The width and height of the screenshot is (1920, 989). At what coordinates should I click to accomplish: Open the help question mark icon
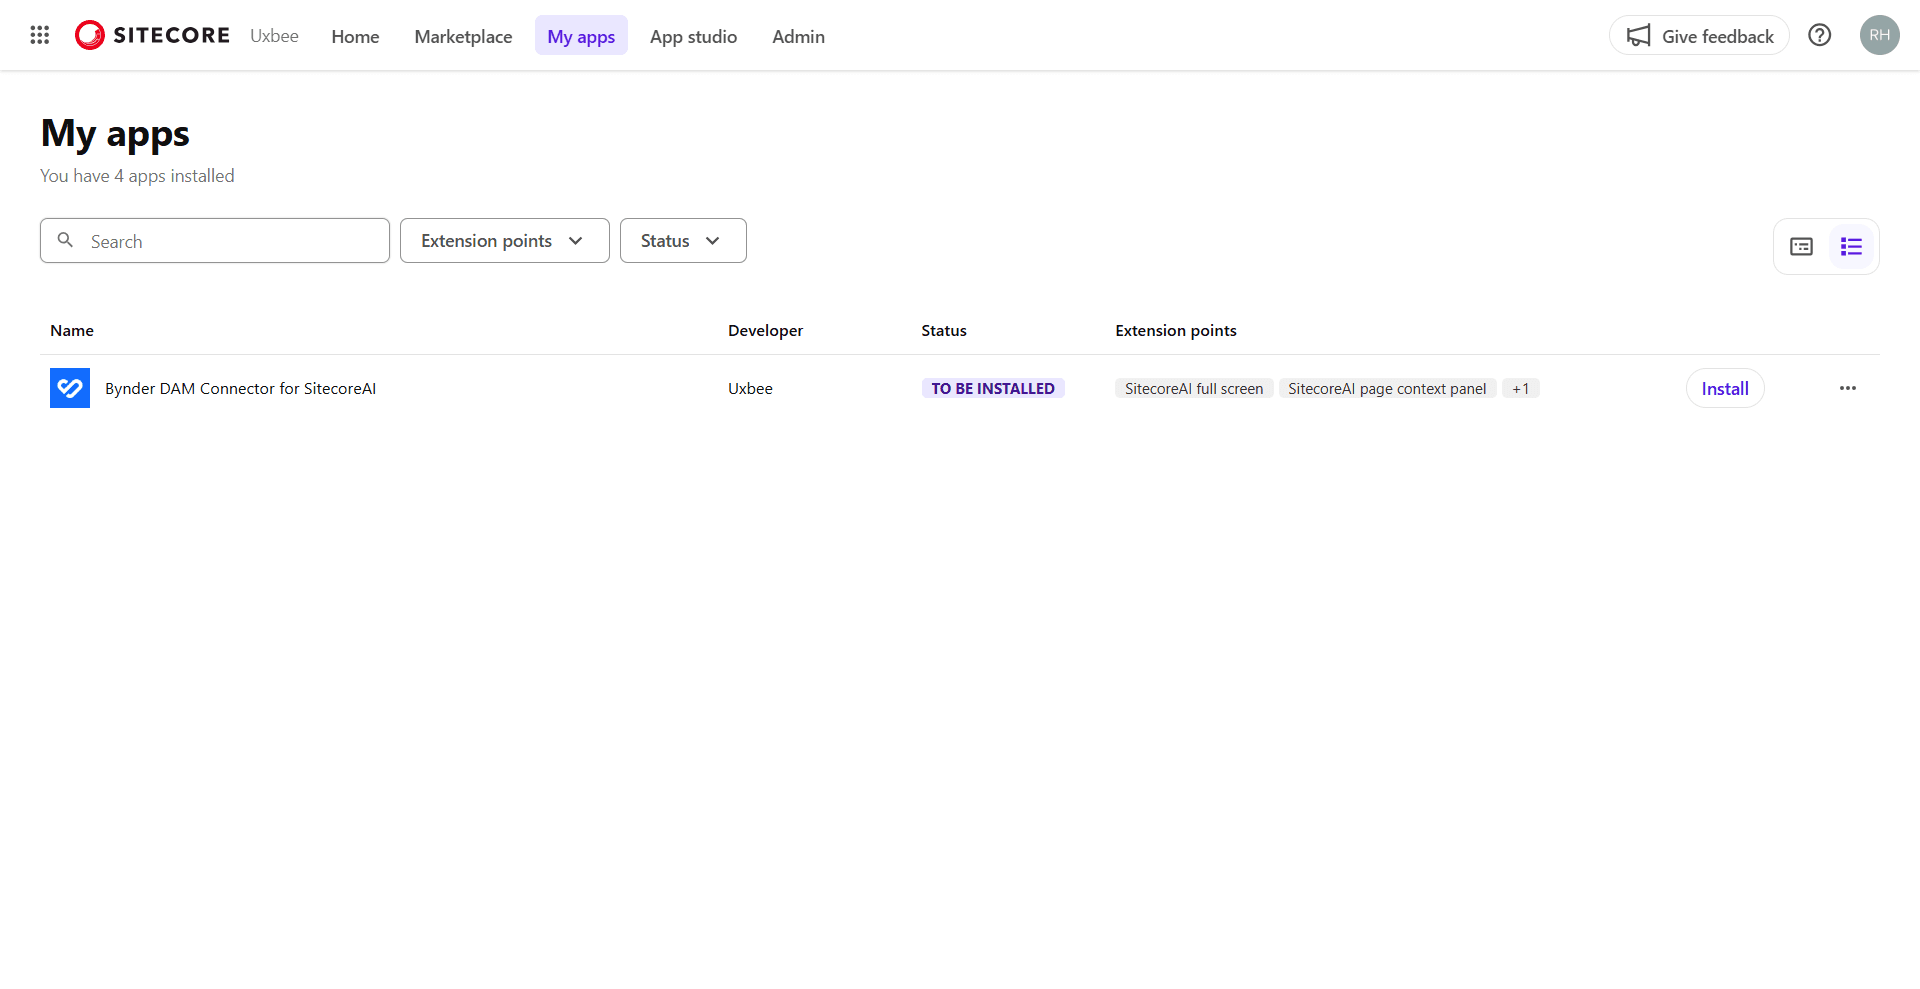pyautogui.click(x=1819, y=35)
